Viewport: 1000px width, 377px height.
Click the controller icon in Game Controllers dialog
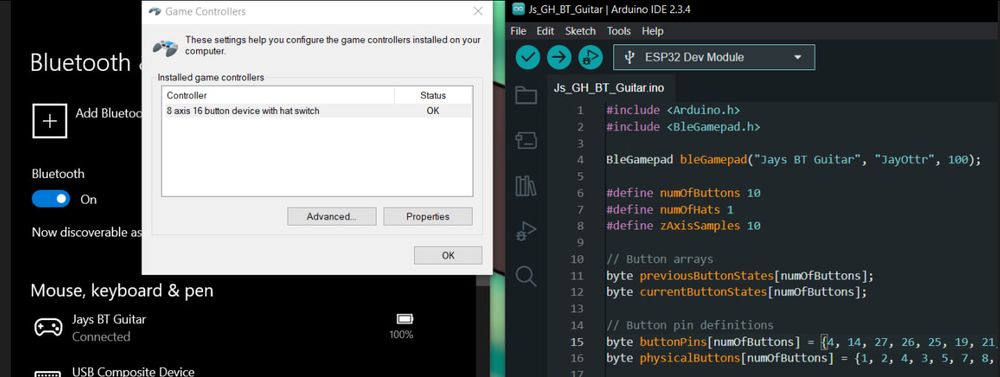(165, 48)
